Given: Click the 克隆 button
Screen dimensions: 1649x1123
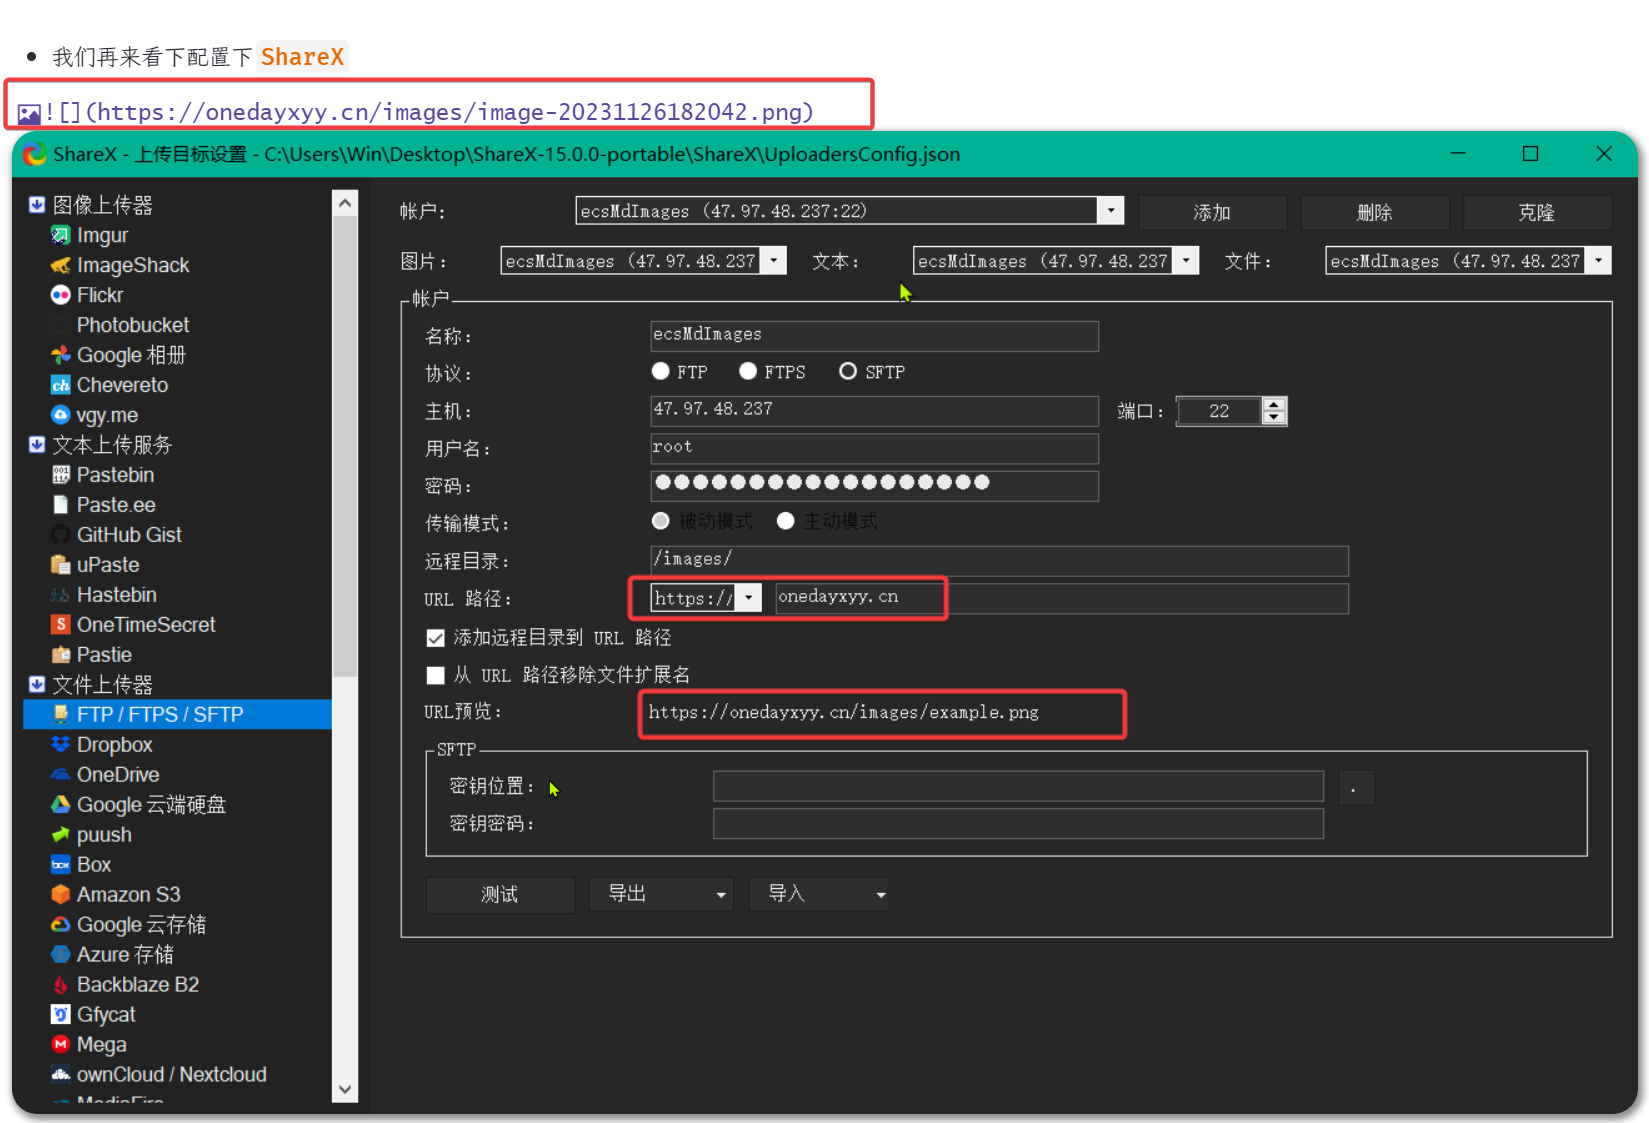Looking at the screenshot, I should pyautogui.click(x=1537, y=212).
